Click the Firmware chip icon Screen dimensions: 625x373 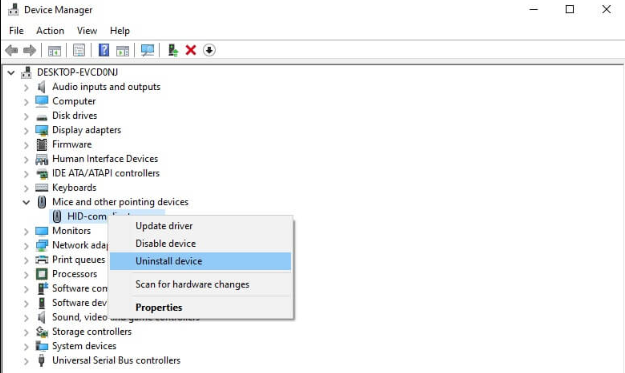41,145
